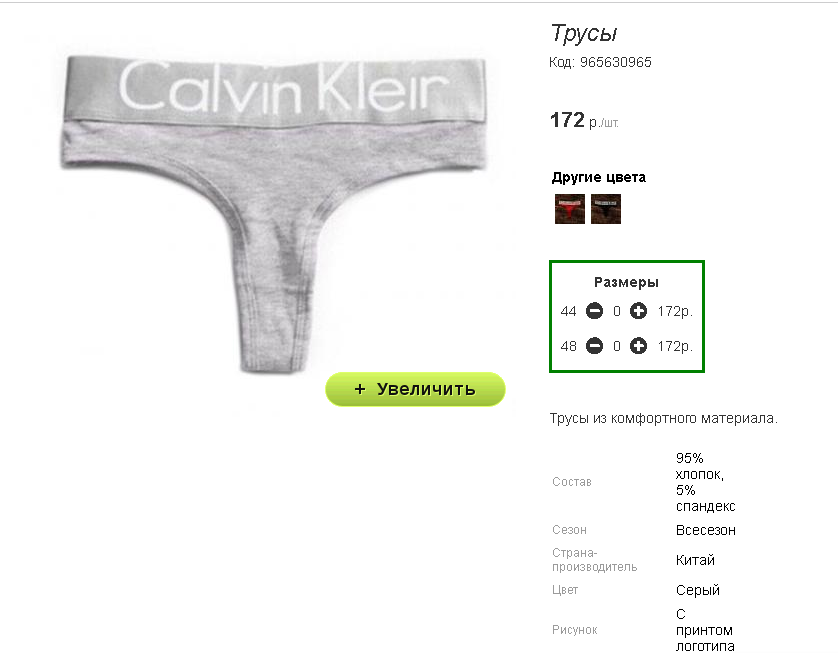The height and width of the screenshot is (653, 838).
Task: Decrease quantity for size 48
Action: pyautogui.click(x=594, y=346)
